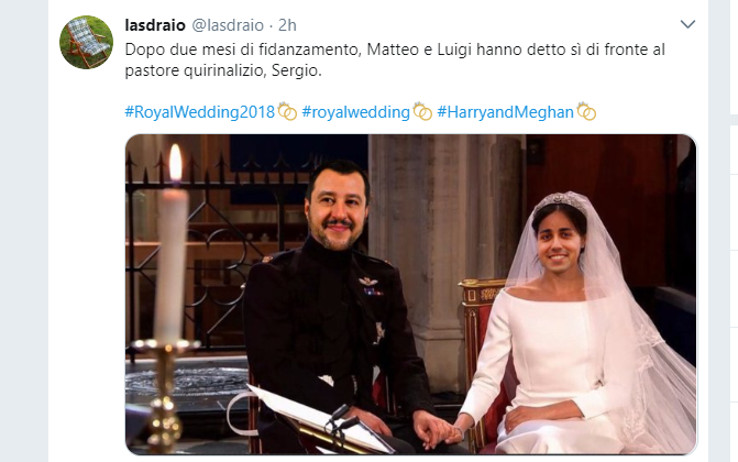Image resolution: width=738 pixels, height=462 pixels.
Task: Follow the #royalwedding hashtag link
Action: pyautogui.click(x=356, y=112)
